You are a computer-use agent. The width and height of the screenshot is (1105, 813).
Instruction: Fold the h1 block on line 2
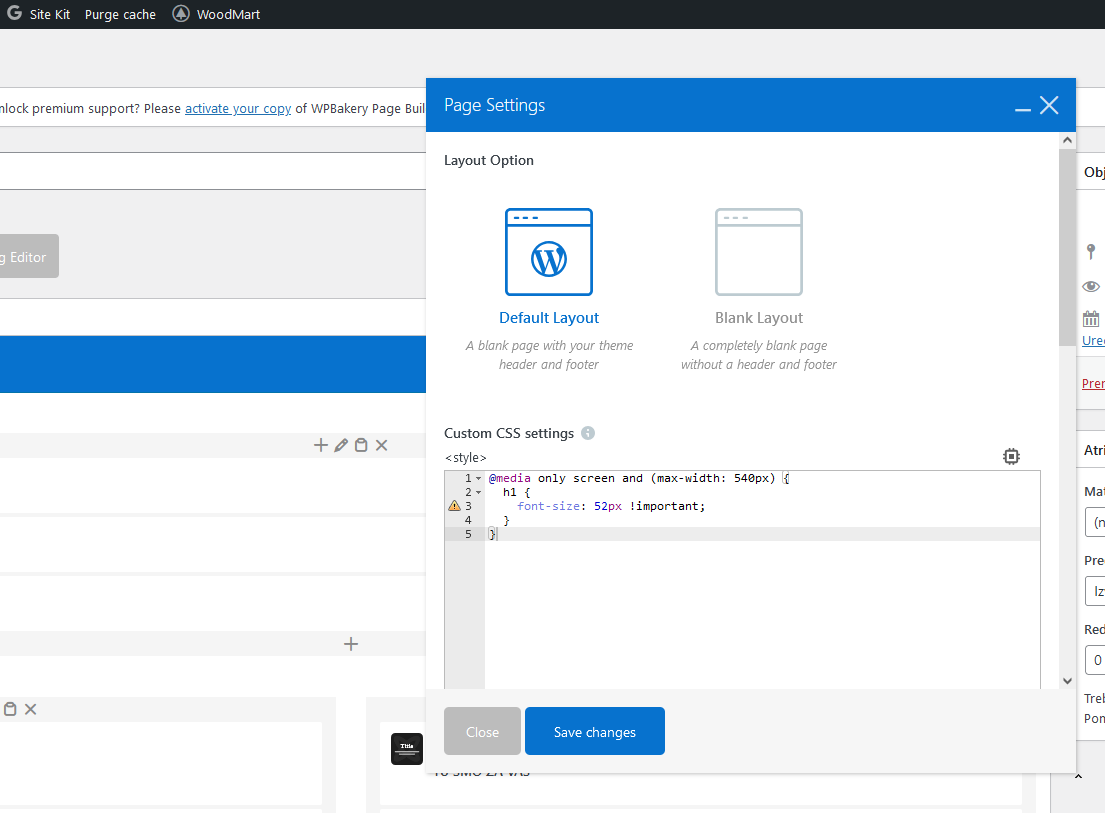point(479,492)
